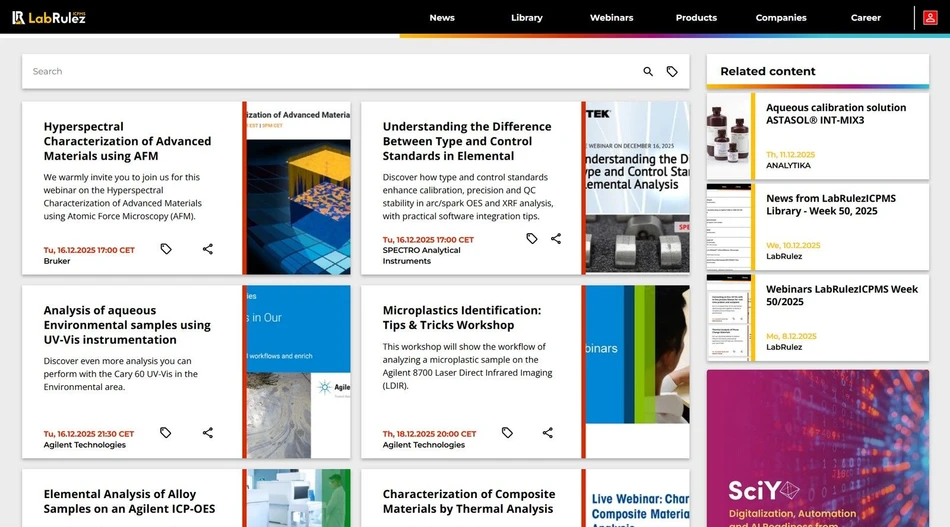This screenshot has width=950, height=527.
Task: Open News from LabRulezICPMS Library Week 50
Action: click(831, 205)
